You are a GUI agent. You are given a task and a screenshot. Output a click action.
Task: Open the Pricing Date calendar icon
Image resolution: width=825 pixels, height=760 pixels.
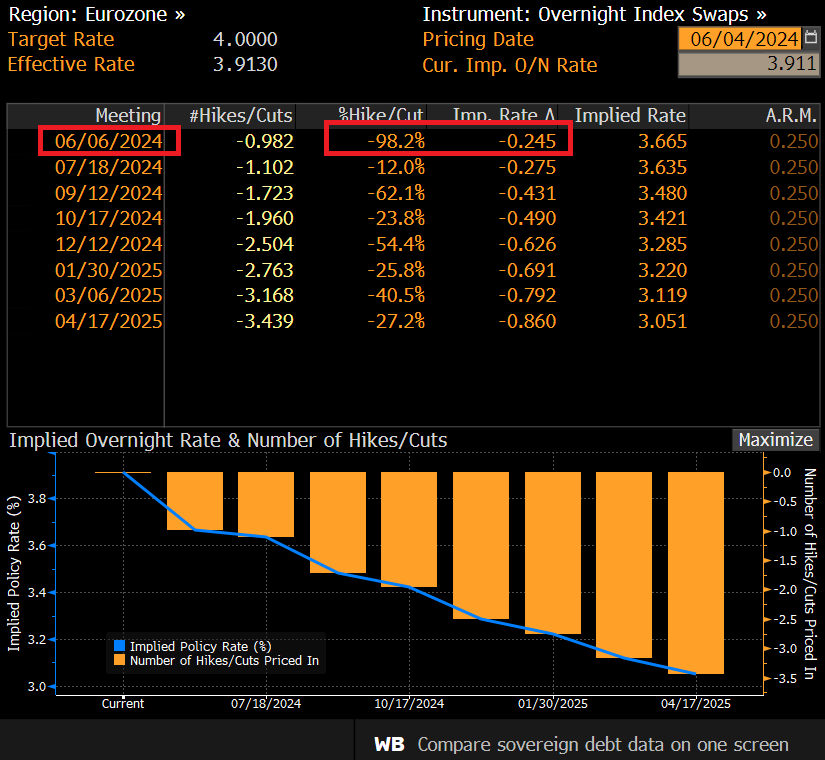point(811,38)
